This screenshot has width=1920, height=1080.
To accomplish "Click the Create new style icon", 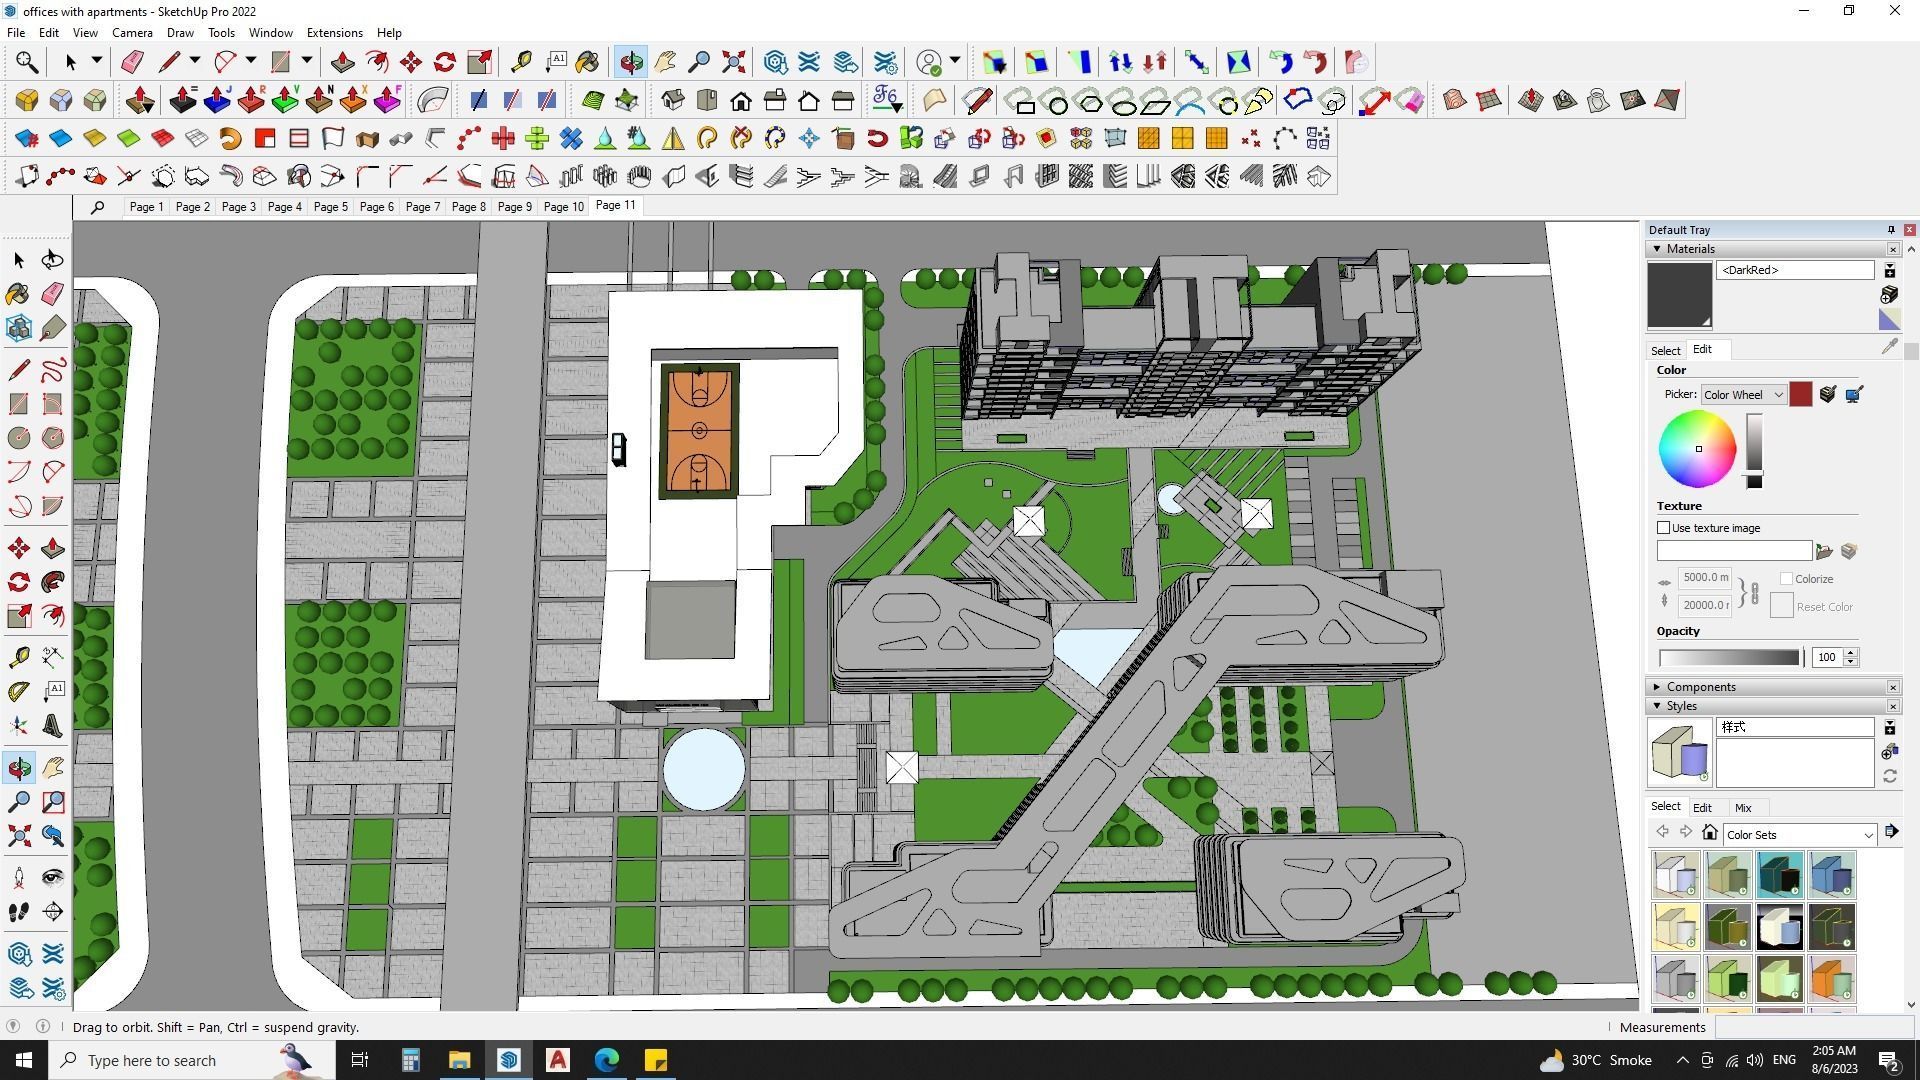I will point(1889,752).
